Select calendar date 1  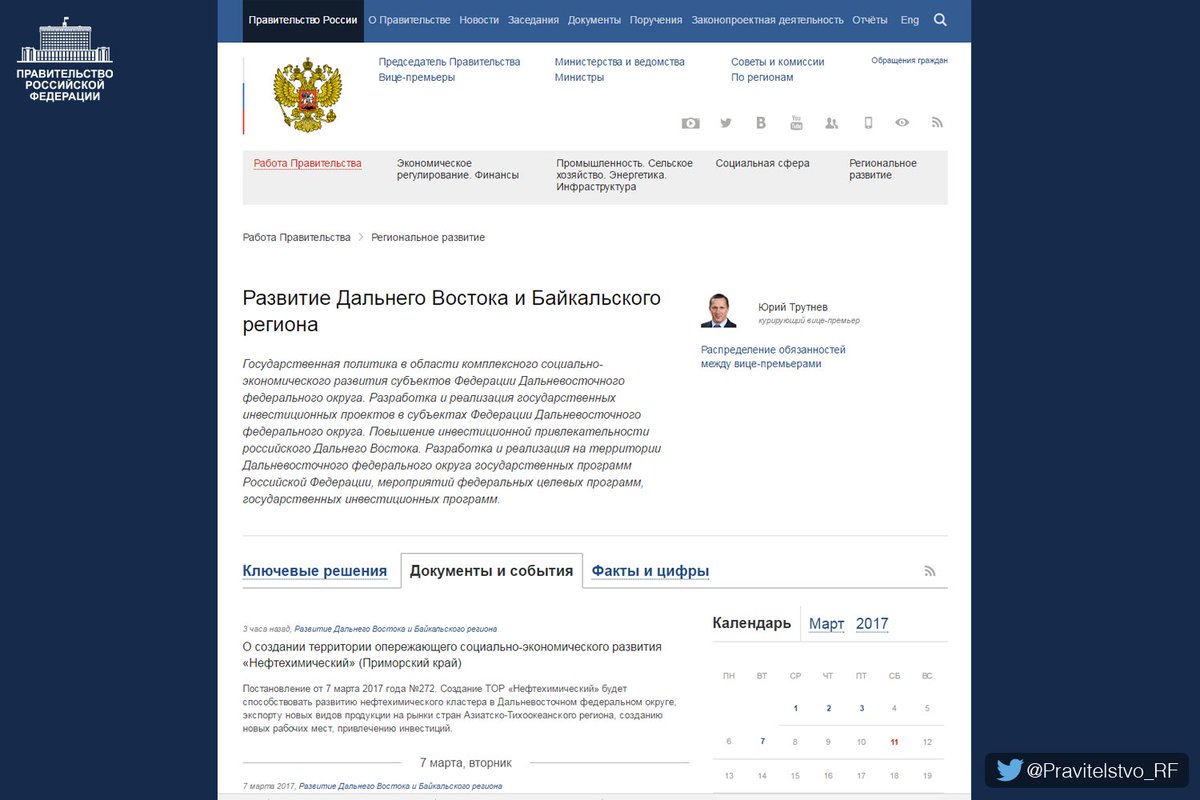pos(795,708)
